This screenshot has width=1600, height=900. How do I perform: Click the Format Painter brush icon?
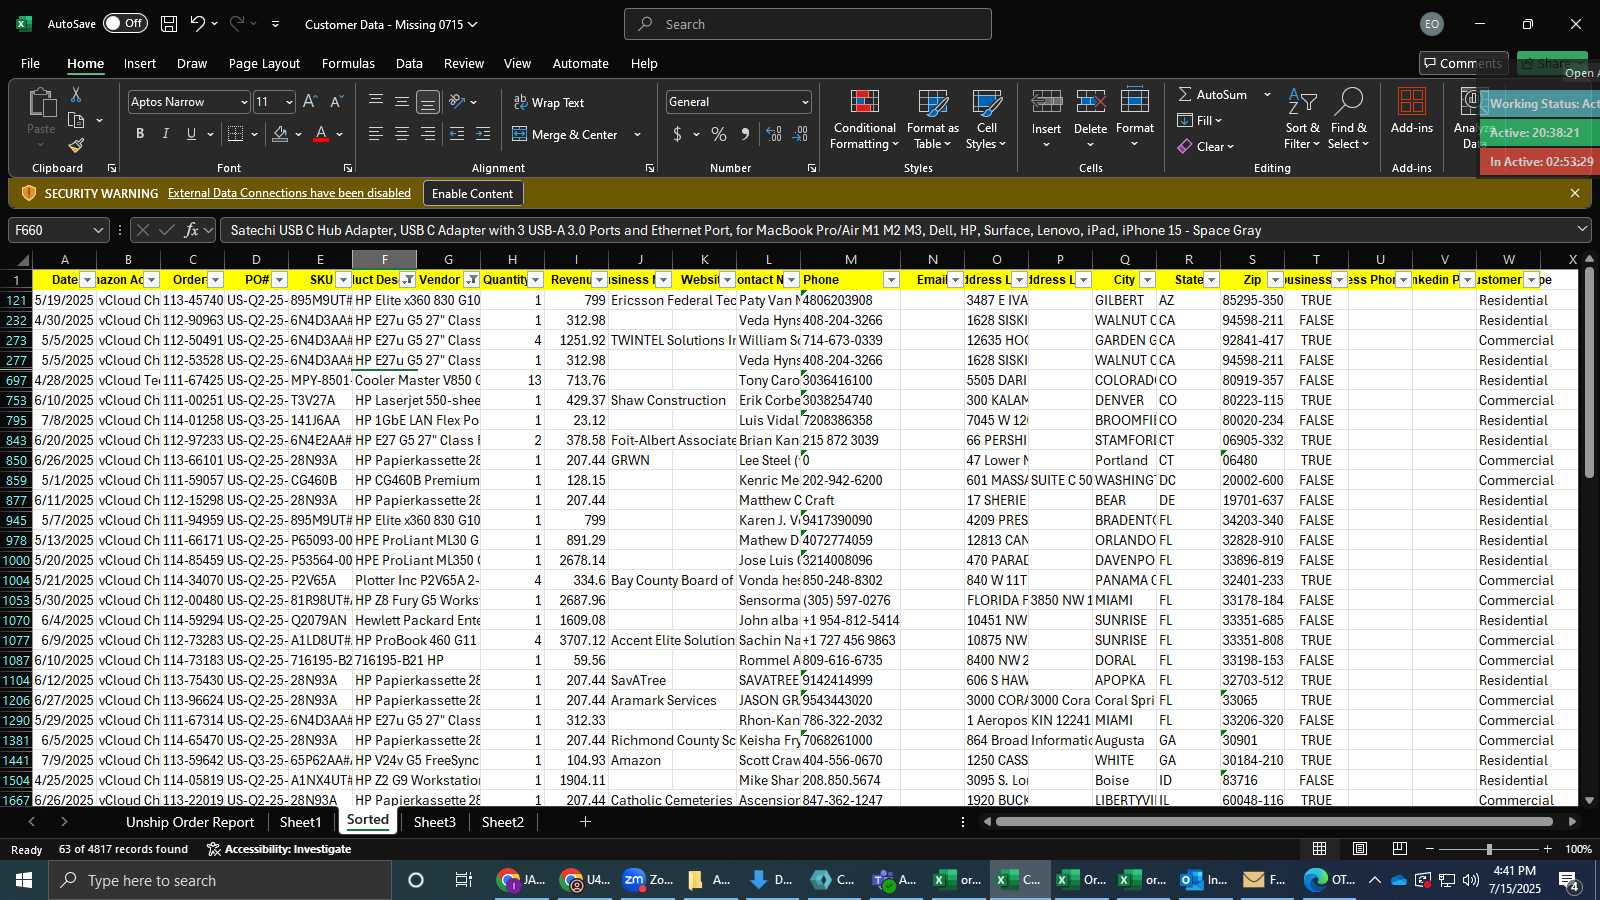pyautogui.click(x=76, y=145)
